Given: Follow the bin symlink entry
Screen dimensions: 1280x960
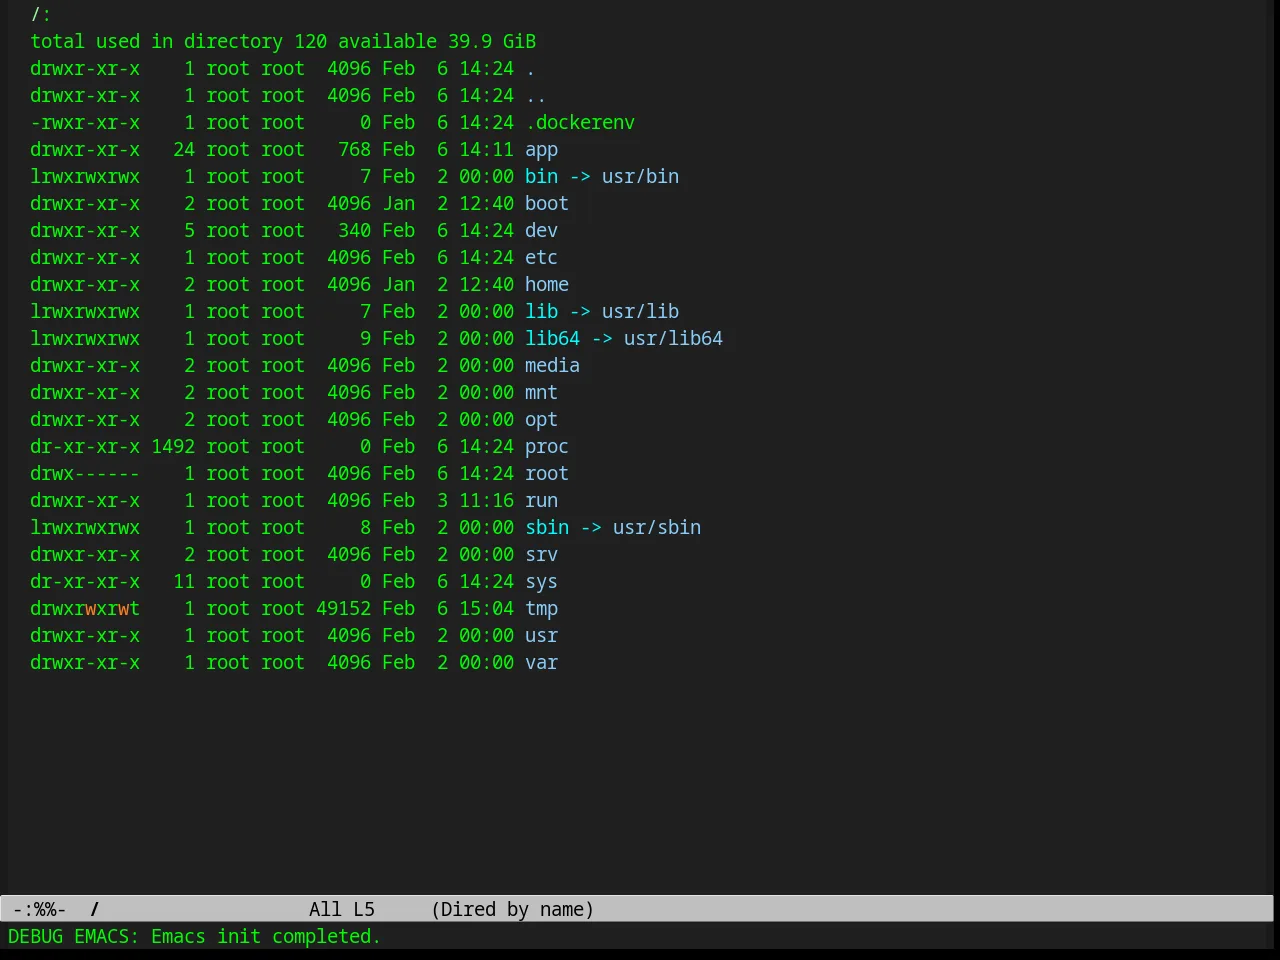Looking at the screenshot, I should pos(541,177).
